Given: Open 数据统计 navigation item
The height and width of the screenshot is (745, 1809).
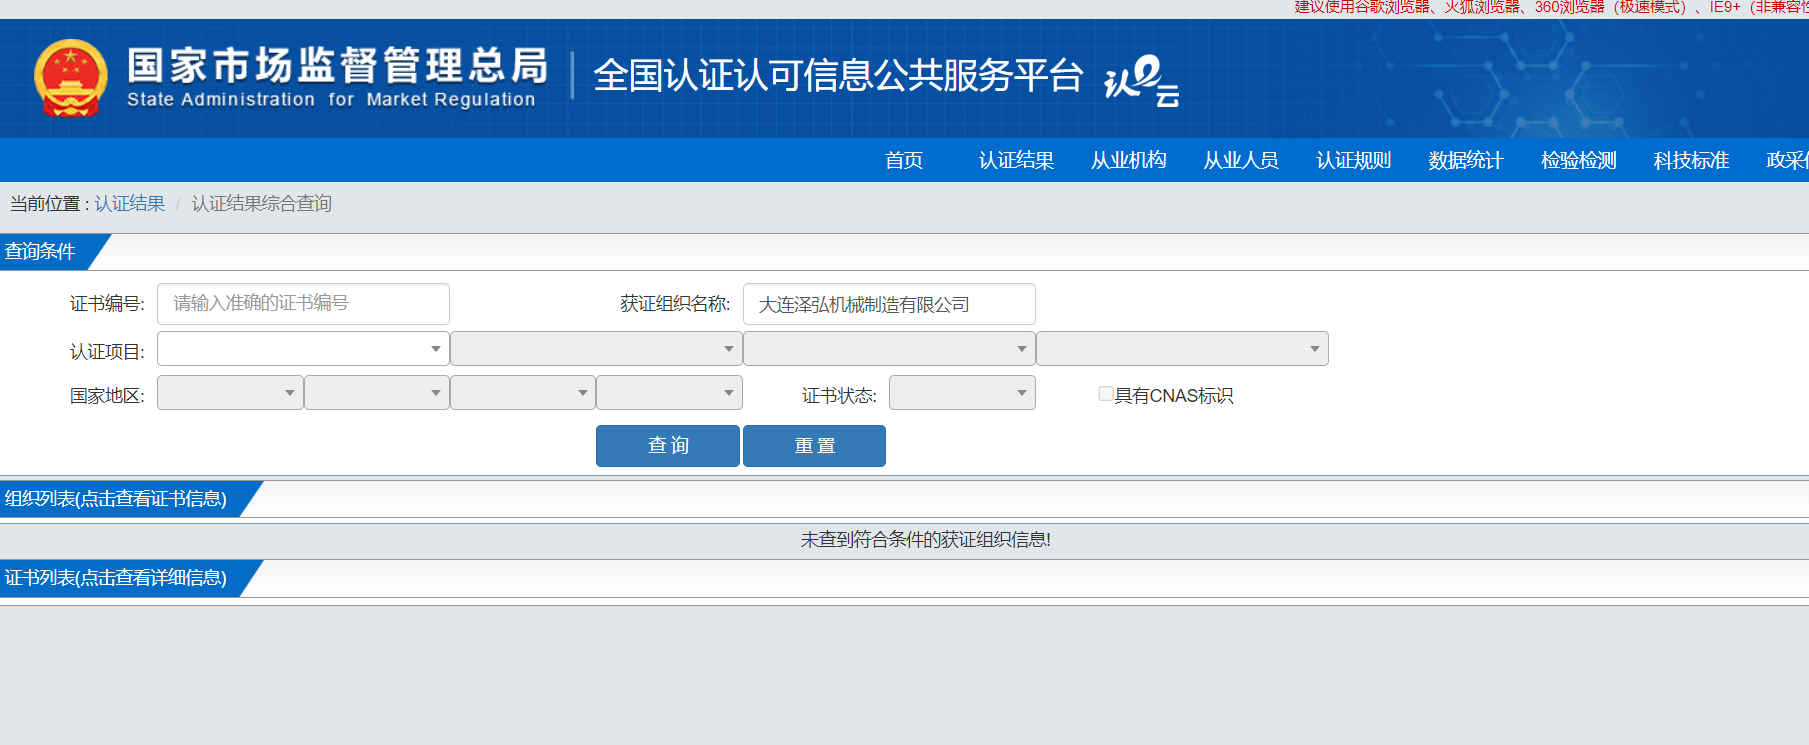Looking at the screenshot, I should click(x=1466, y=160).
